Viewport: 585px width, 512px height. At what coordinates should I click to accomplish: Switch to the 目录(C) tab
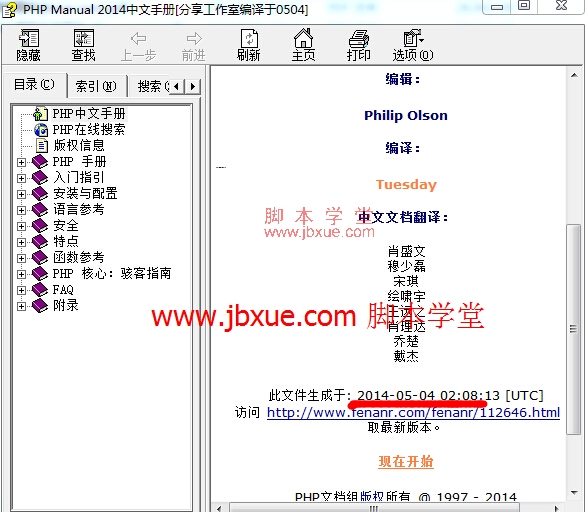click(x=34, y=84)
